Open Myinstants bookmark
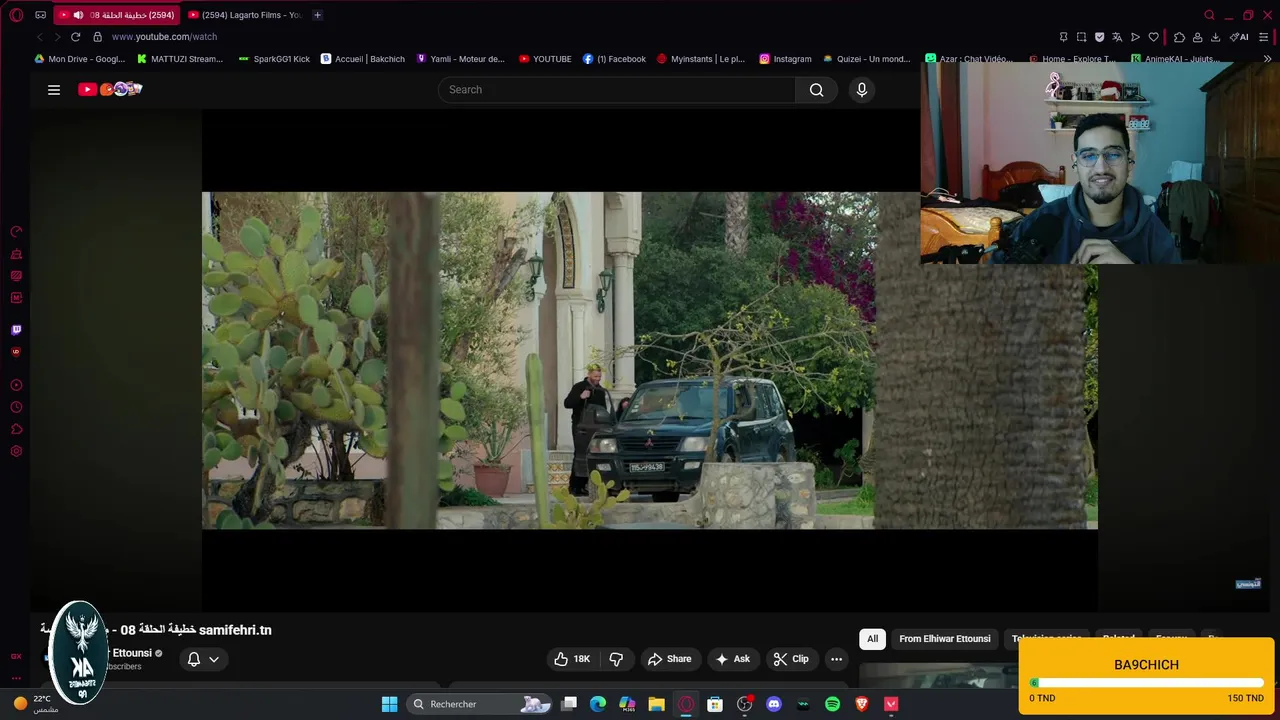Screen dimensions: 1280x720 tap(701, 59)
